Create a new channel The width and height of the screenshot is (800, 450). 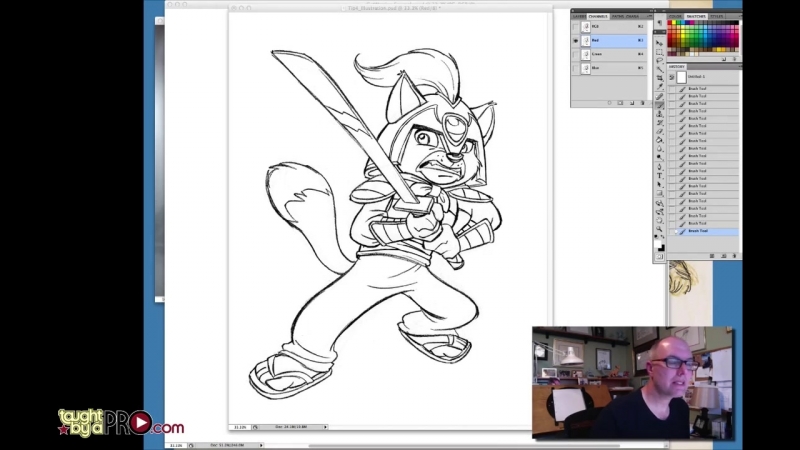coord(632,103)
